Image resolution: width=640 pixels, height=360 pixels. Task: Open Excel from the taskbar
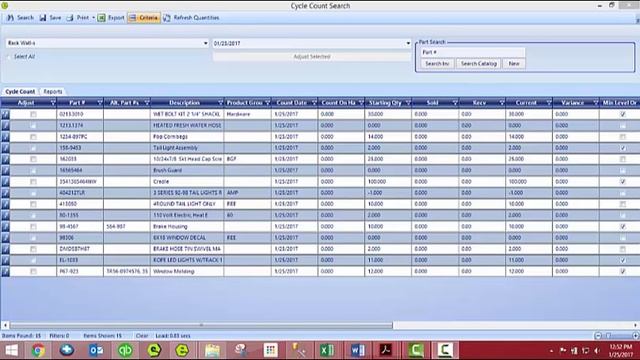(327, 351)
